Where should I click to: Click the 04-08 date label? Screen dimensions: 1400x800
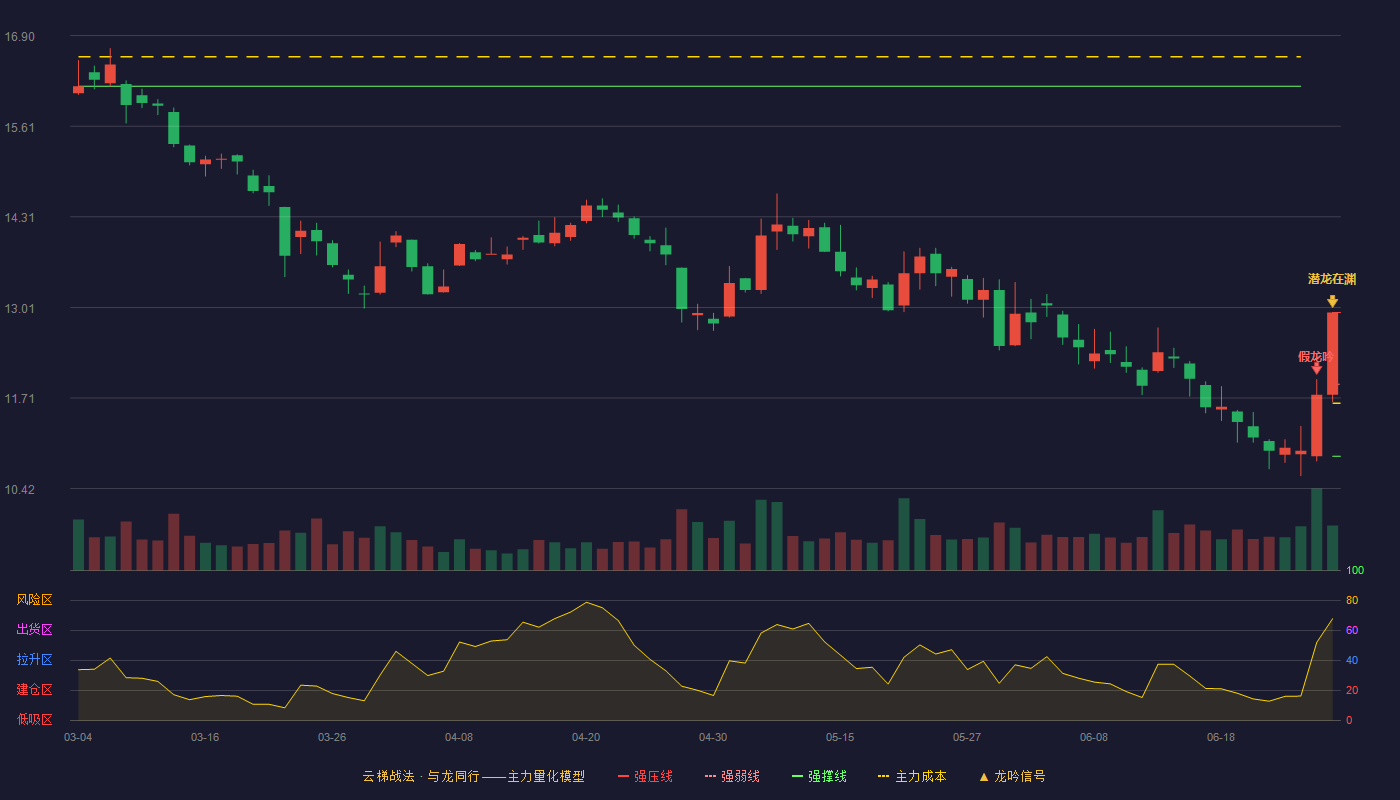click(x=459, y=737)
